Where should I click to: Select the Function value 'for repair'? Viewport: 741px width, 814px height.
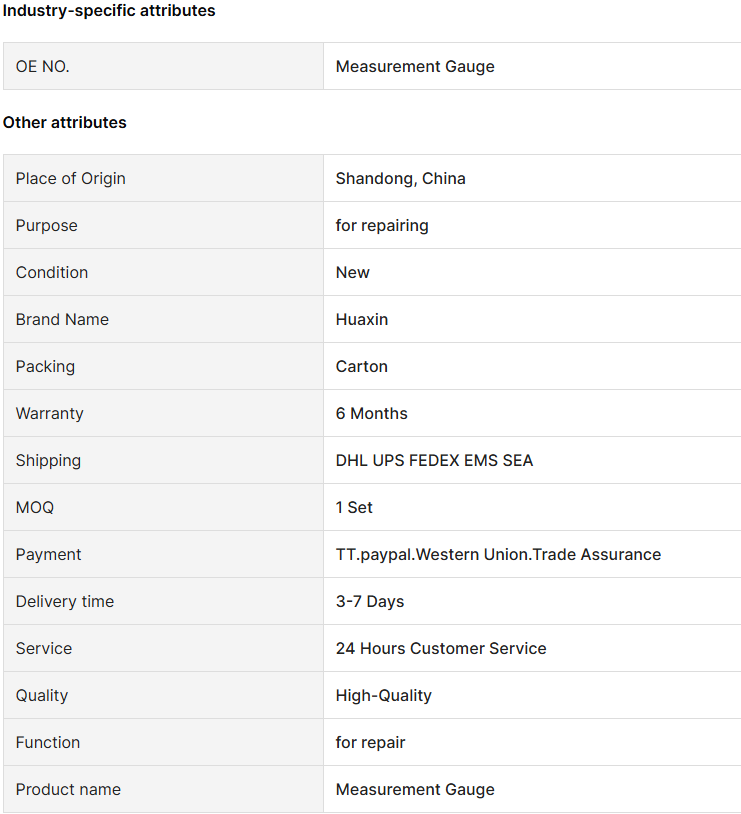click(370, 742)
